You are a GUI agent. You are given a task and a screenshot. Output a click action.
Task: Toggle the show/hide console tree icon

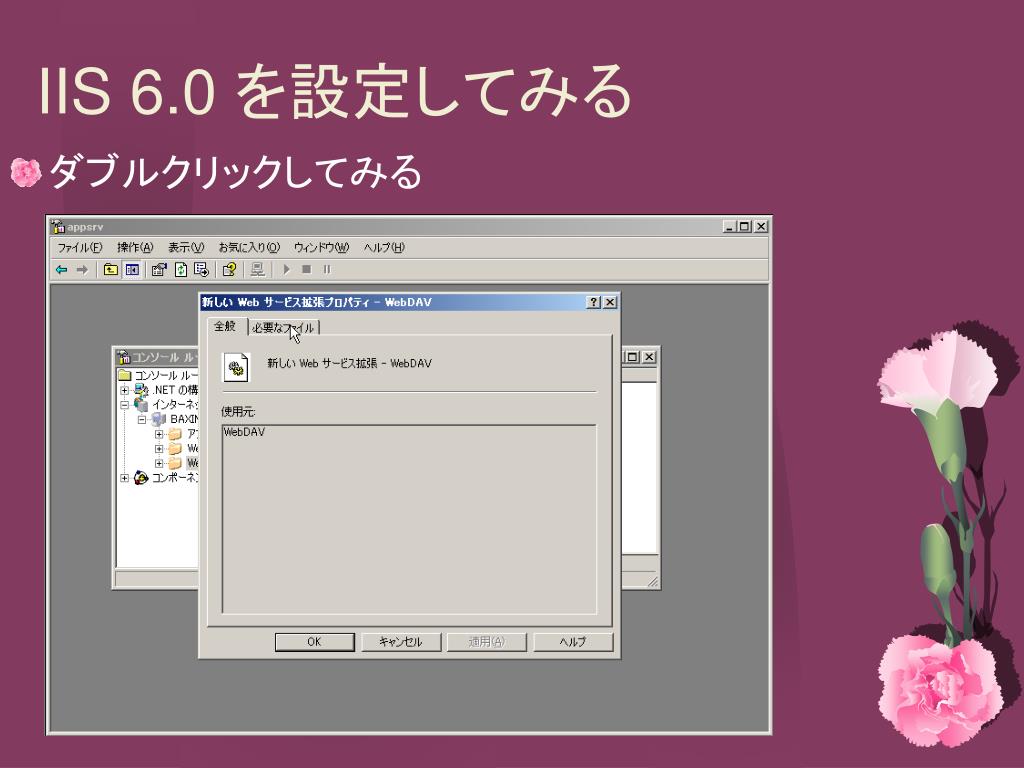pos(132,270)
